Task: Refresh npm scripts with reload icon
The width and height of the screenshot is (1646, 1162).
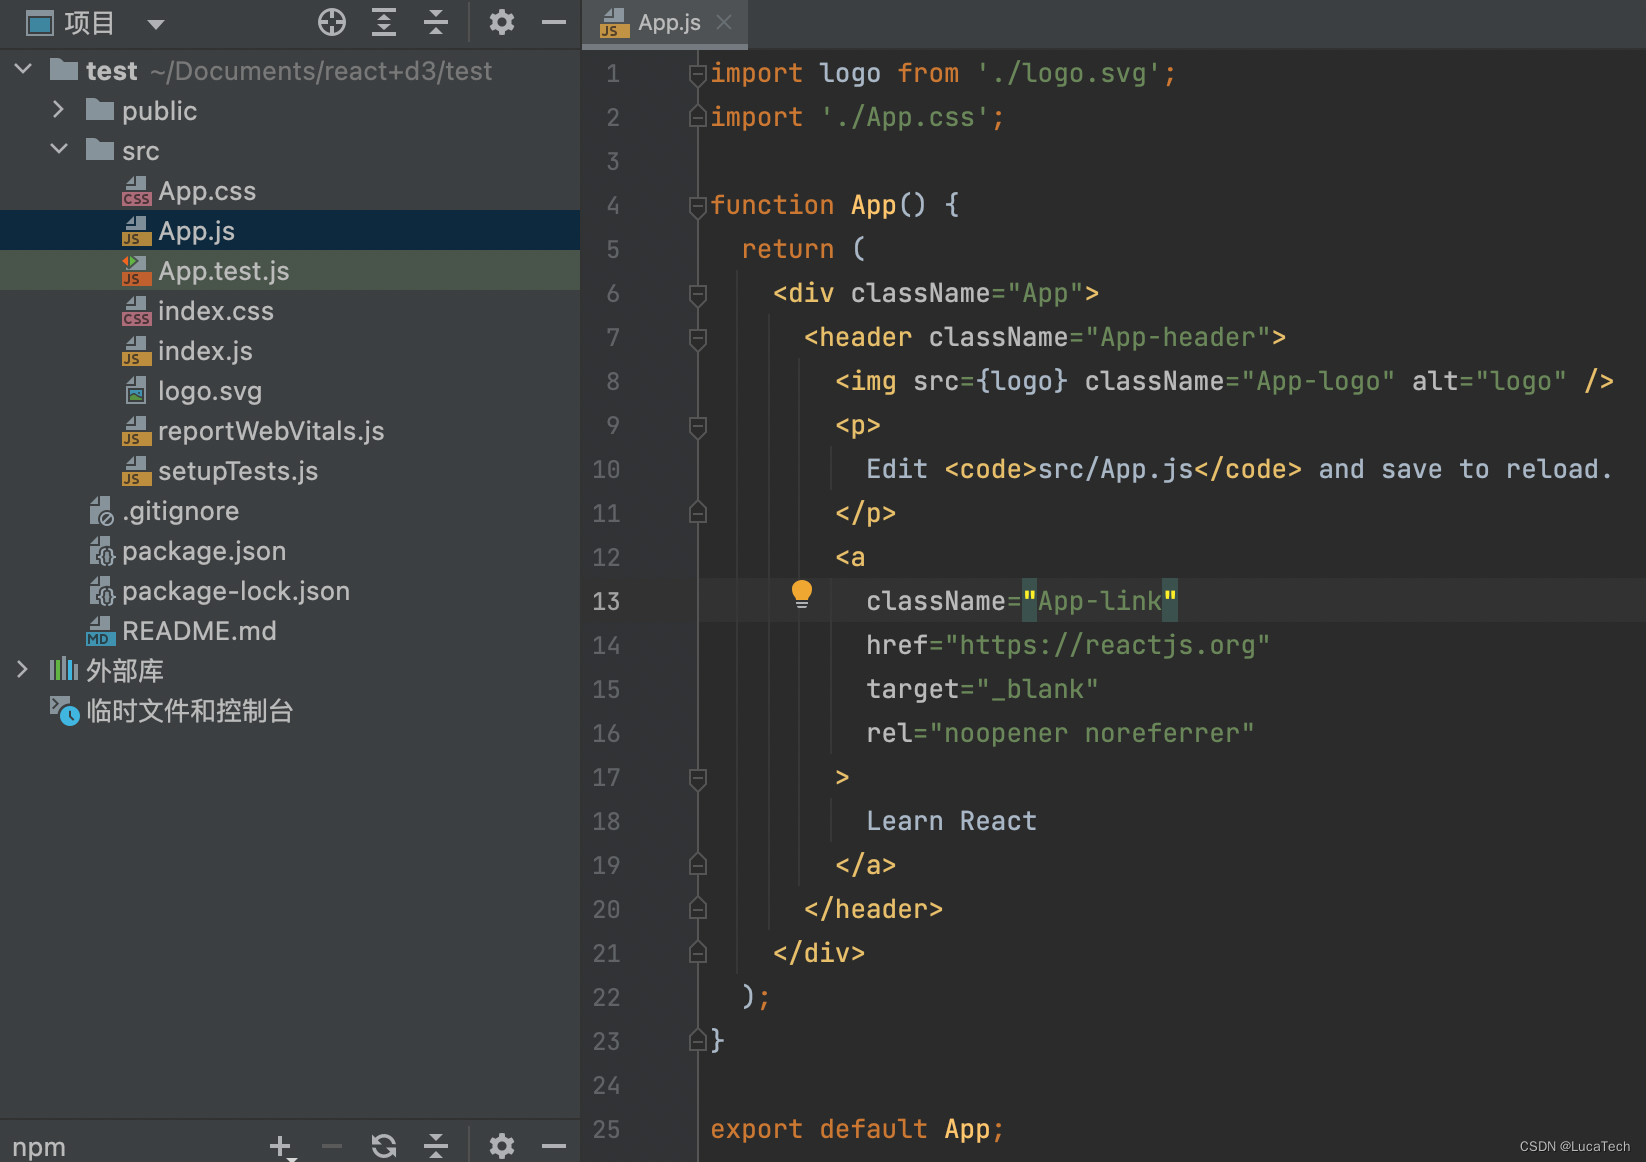Action: click(384, 1146)
